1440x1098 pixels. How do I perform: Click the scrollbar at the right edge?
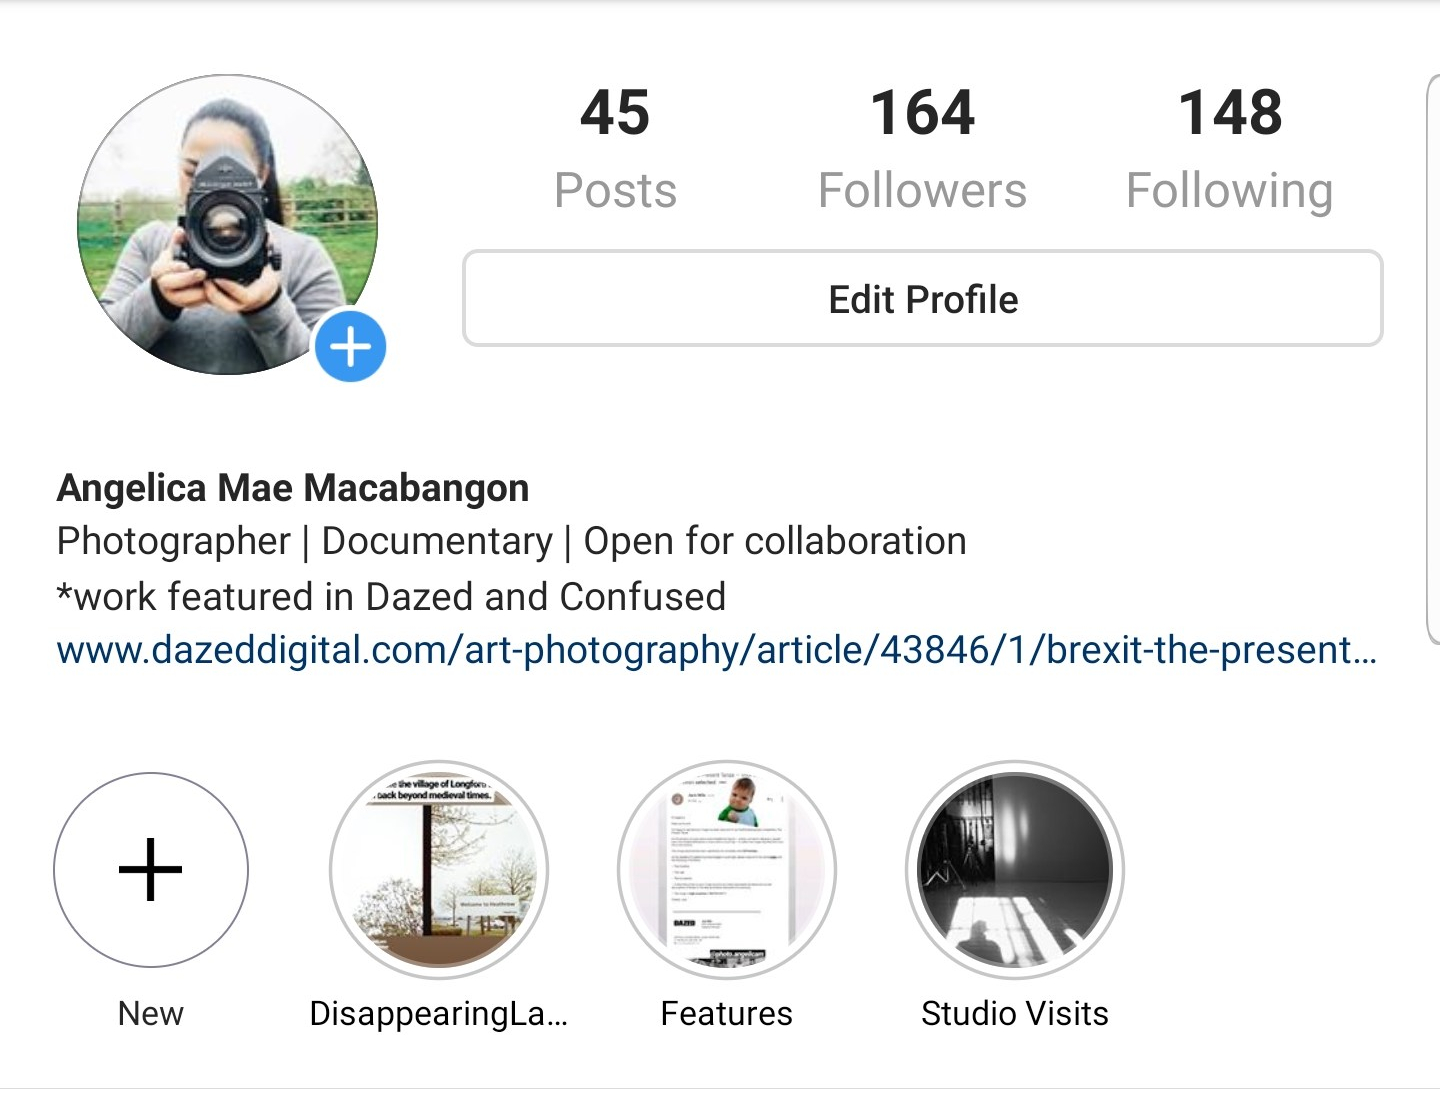tap(1432, 358)
